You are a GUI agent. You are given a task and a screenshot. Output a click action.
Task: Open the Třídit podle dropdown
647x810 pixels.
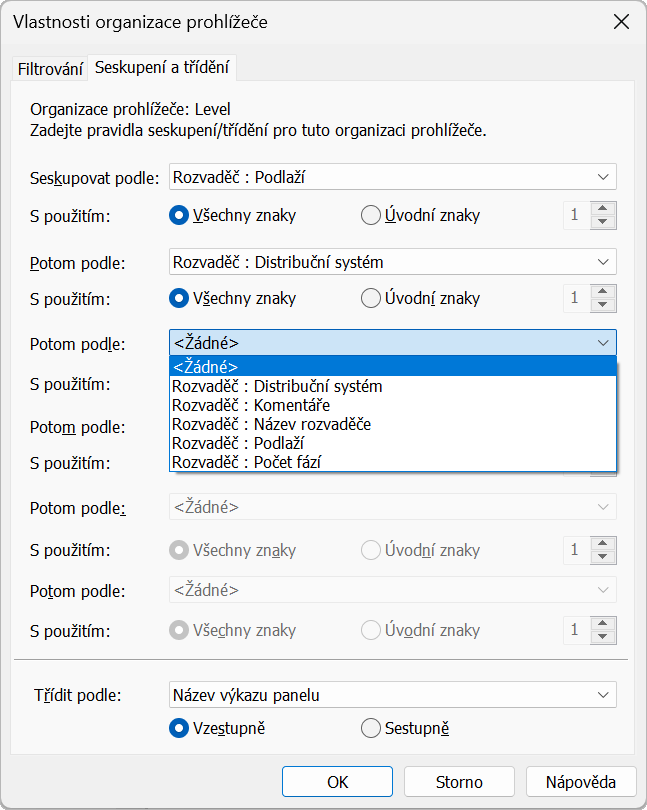click(392, 694)
